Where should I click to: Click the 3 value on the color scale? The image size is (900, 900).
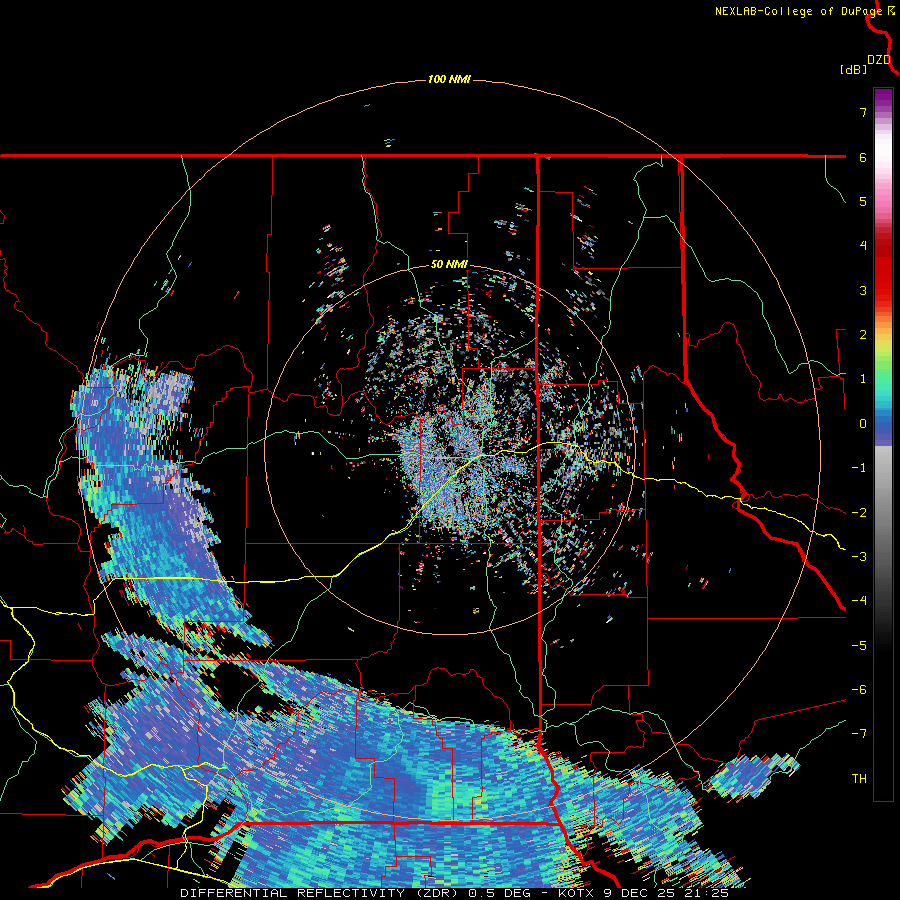(x=863, y=290)
